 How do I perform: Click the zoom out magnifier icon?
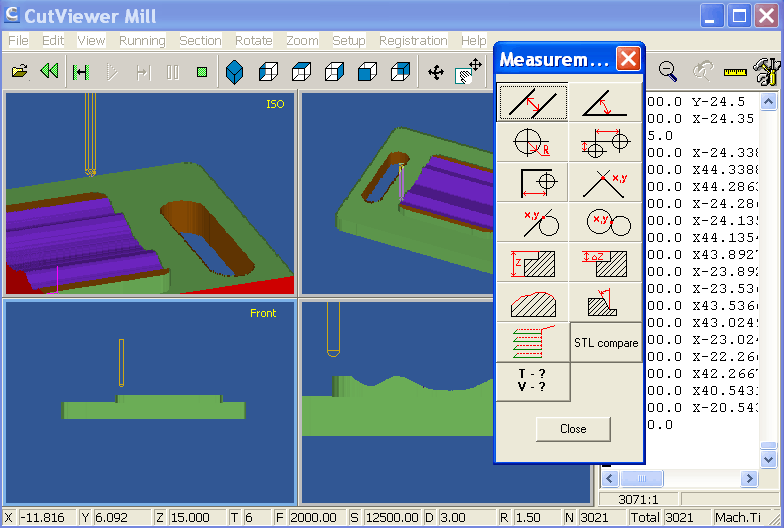pyautogui.click(x=668, y=71)
